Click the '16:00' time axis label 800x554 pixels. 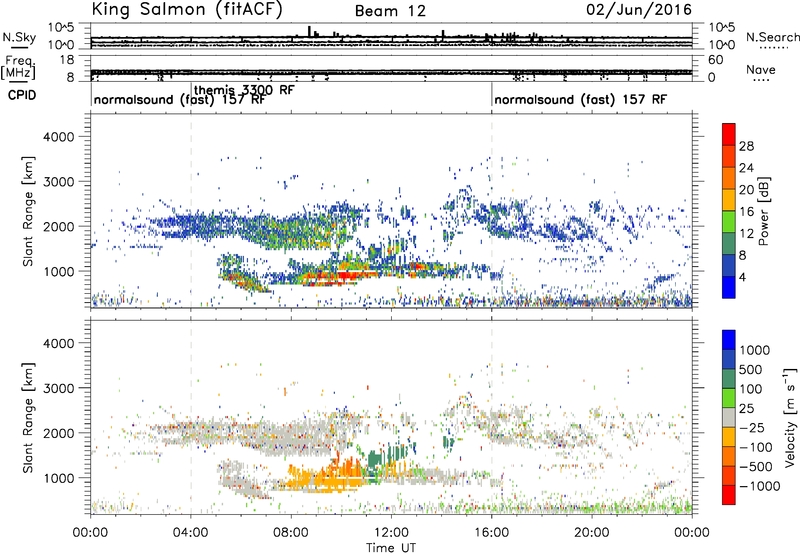click(492, 533)
